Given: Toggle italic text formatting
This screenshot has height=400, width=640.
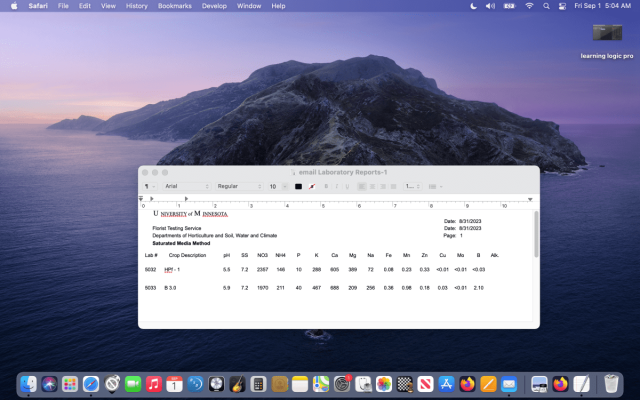Looking at the screenshot, I should (336, 187).
